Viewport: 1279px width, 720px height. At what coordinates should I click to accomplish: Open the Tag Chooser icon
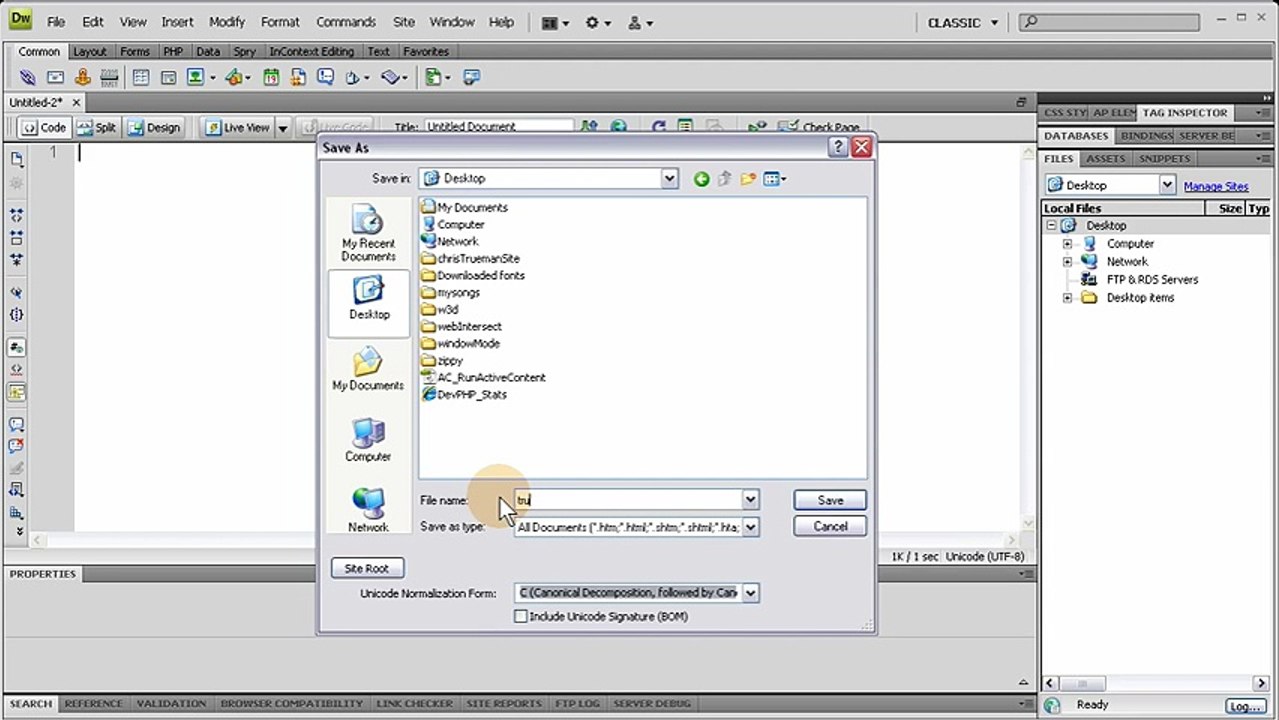(x=471, y=77)
